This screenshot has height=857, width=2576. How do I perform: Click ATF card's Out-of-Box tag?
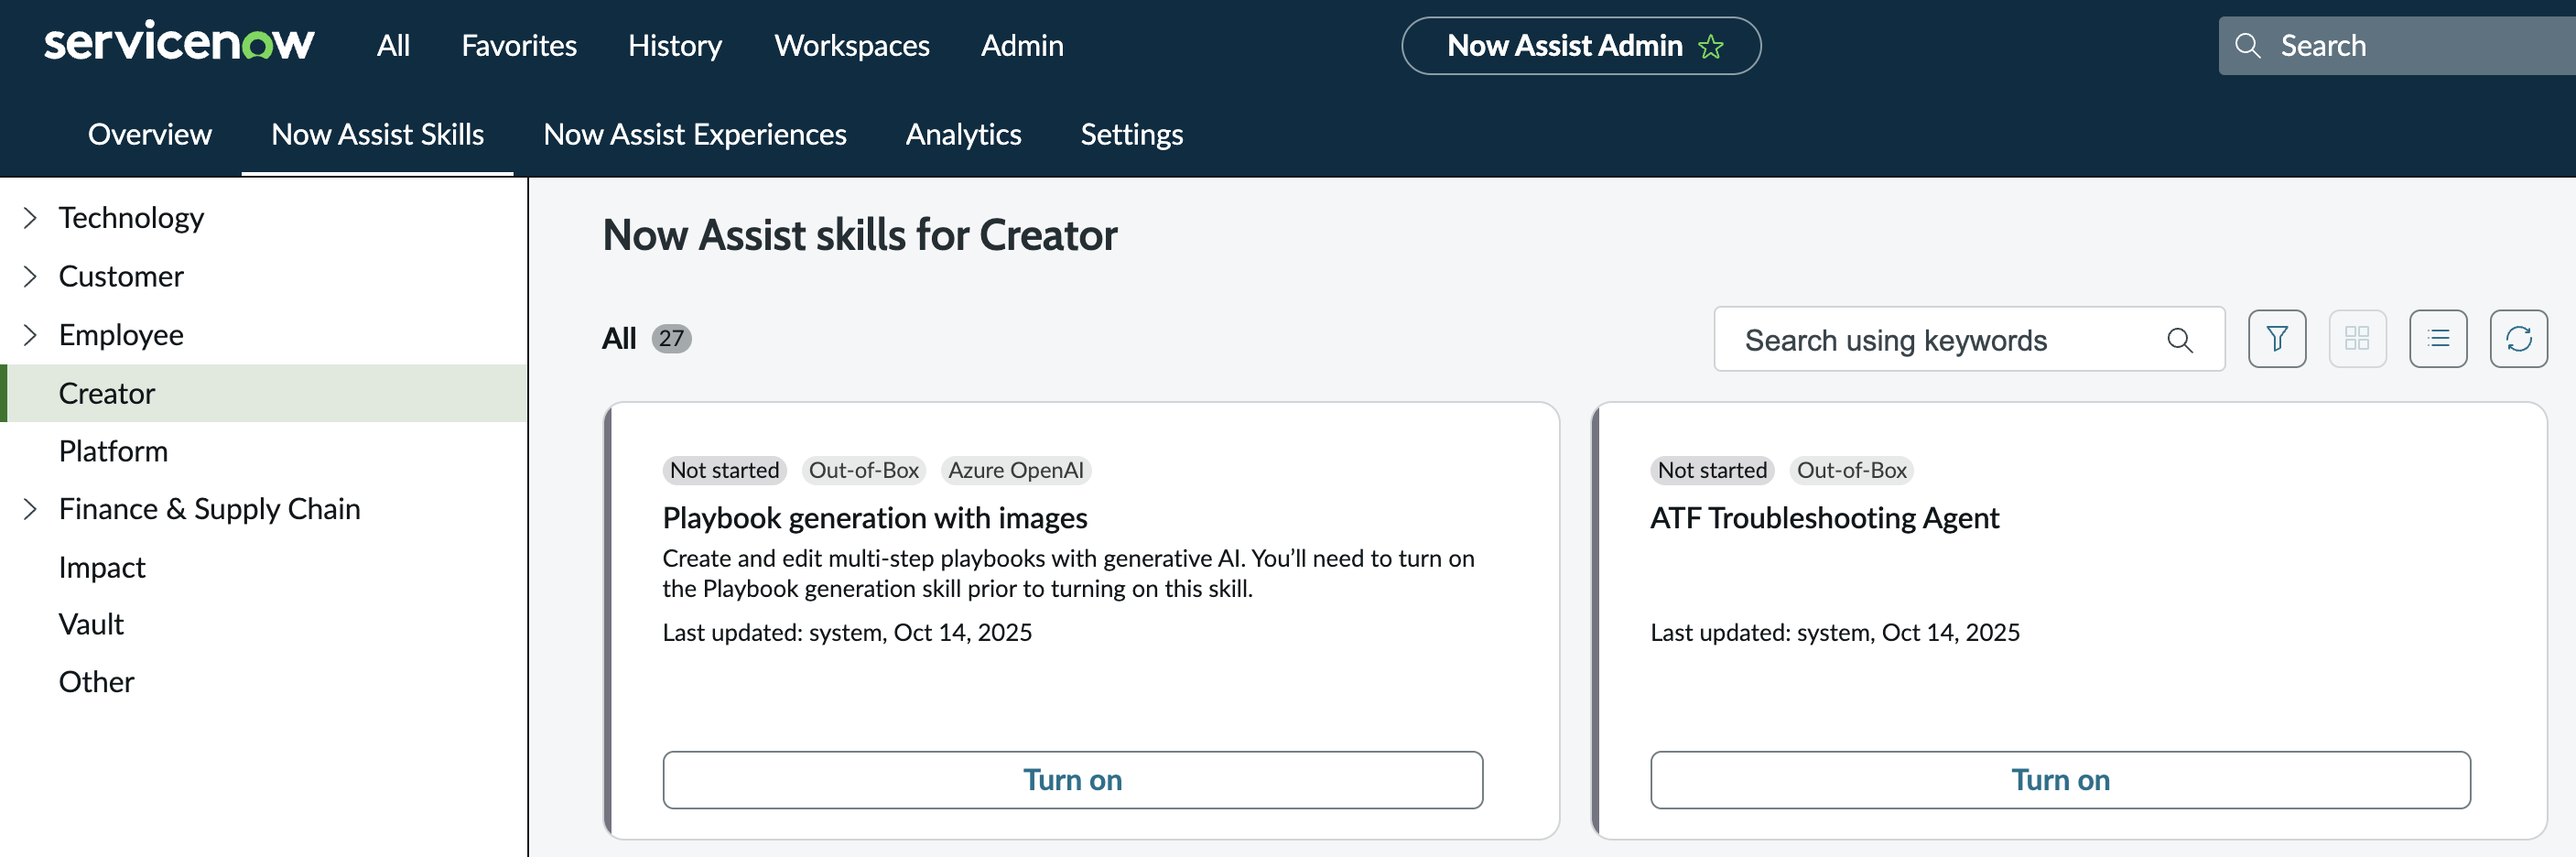click(x=1852, y=470)
